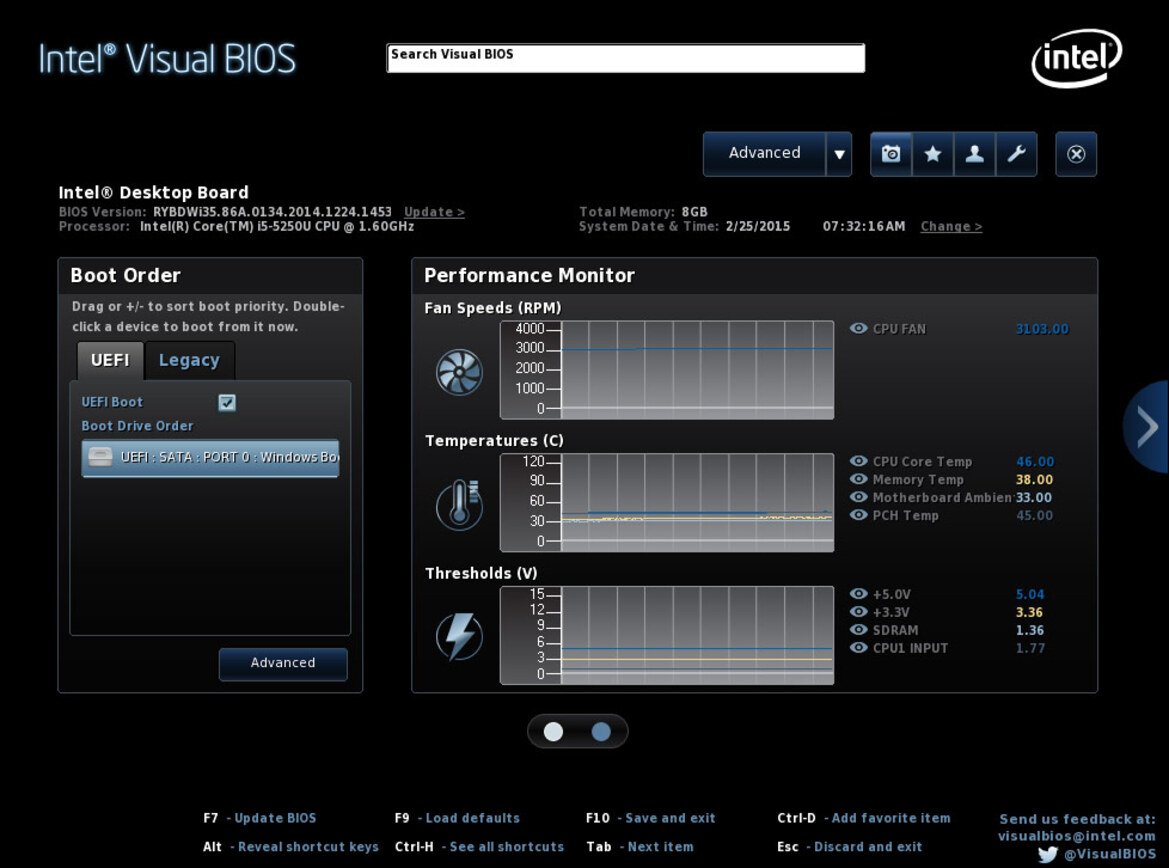Click the circled X exit icon
1169x868 pixels.
pos(1076,154)
